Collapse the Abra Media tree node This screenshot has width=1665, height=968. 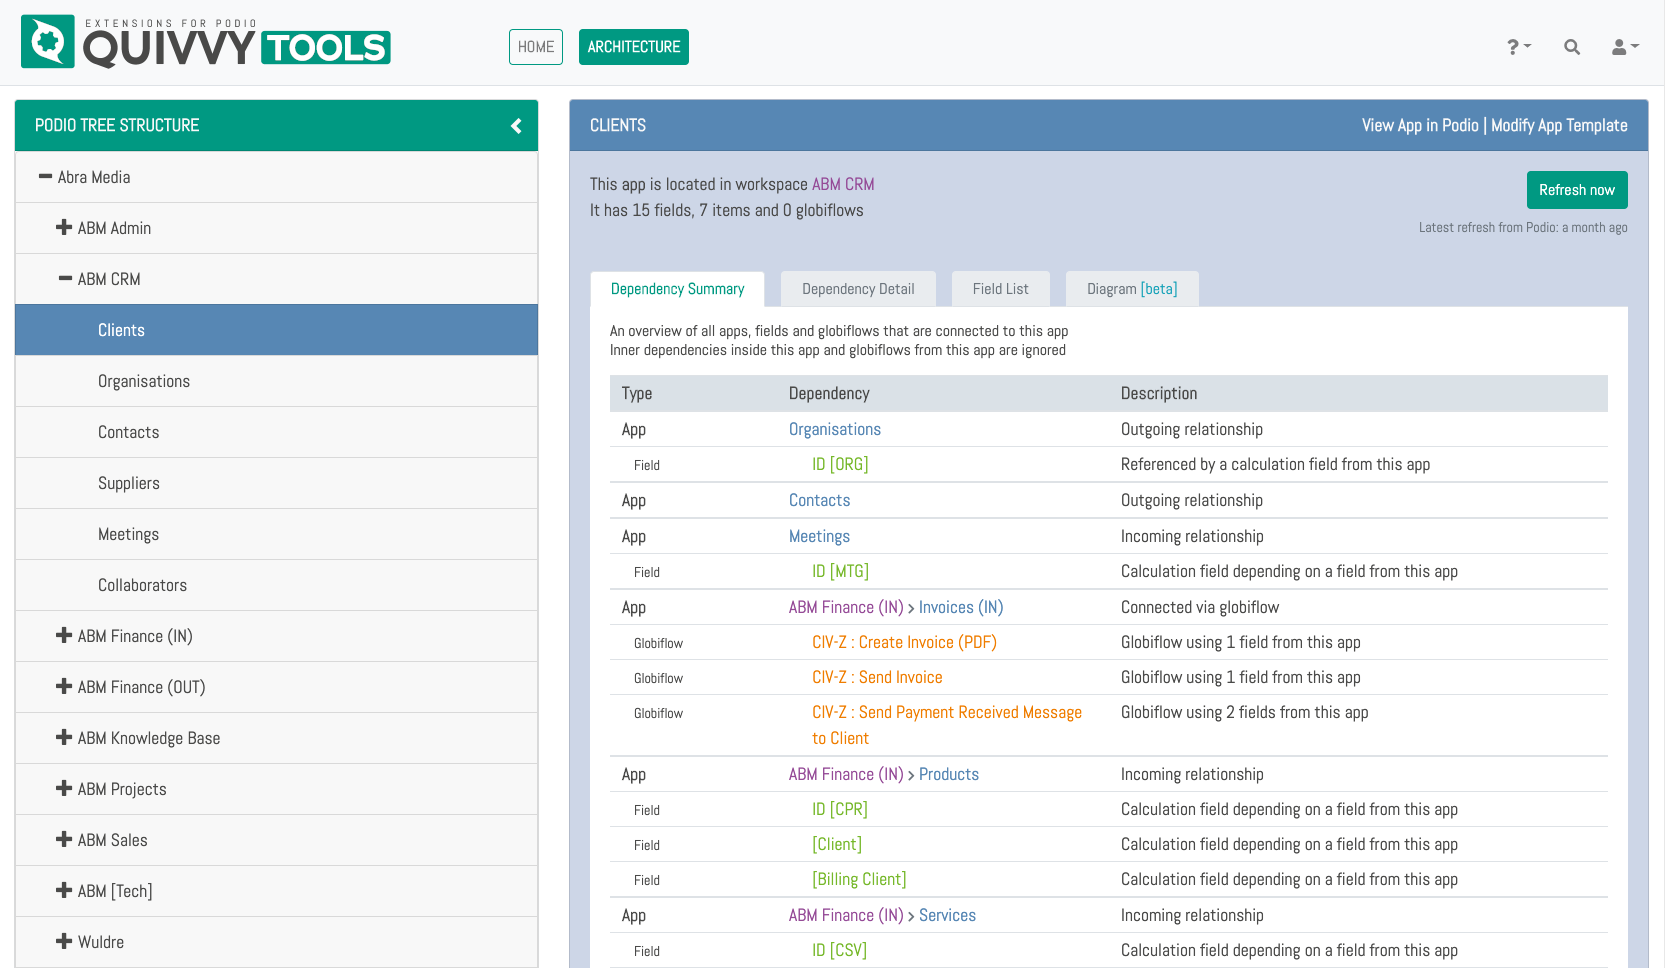tap(45, 177)
